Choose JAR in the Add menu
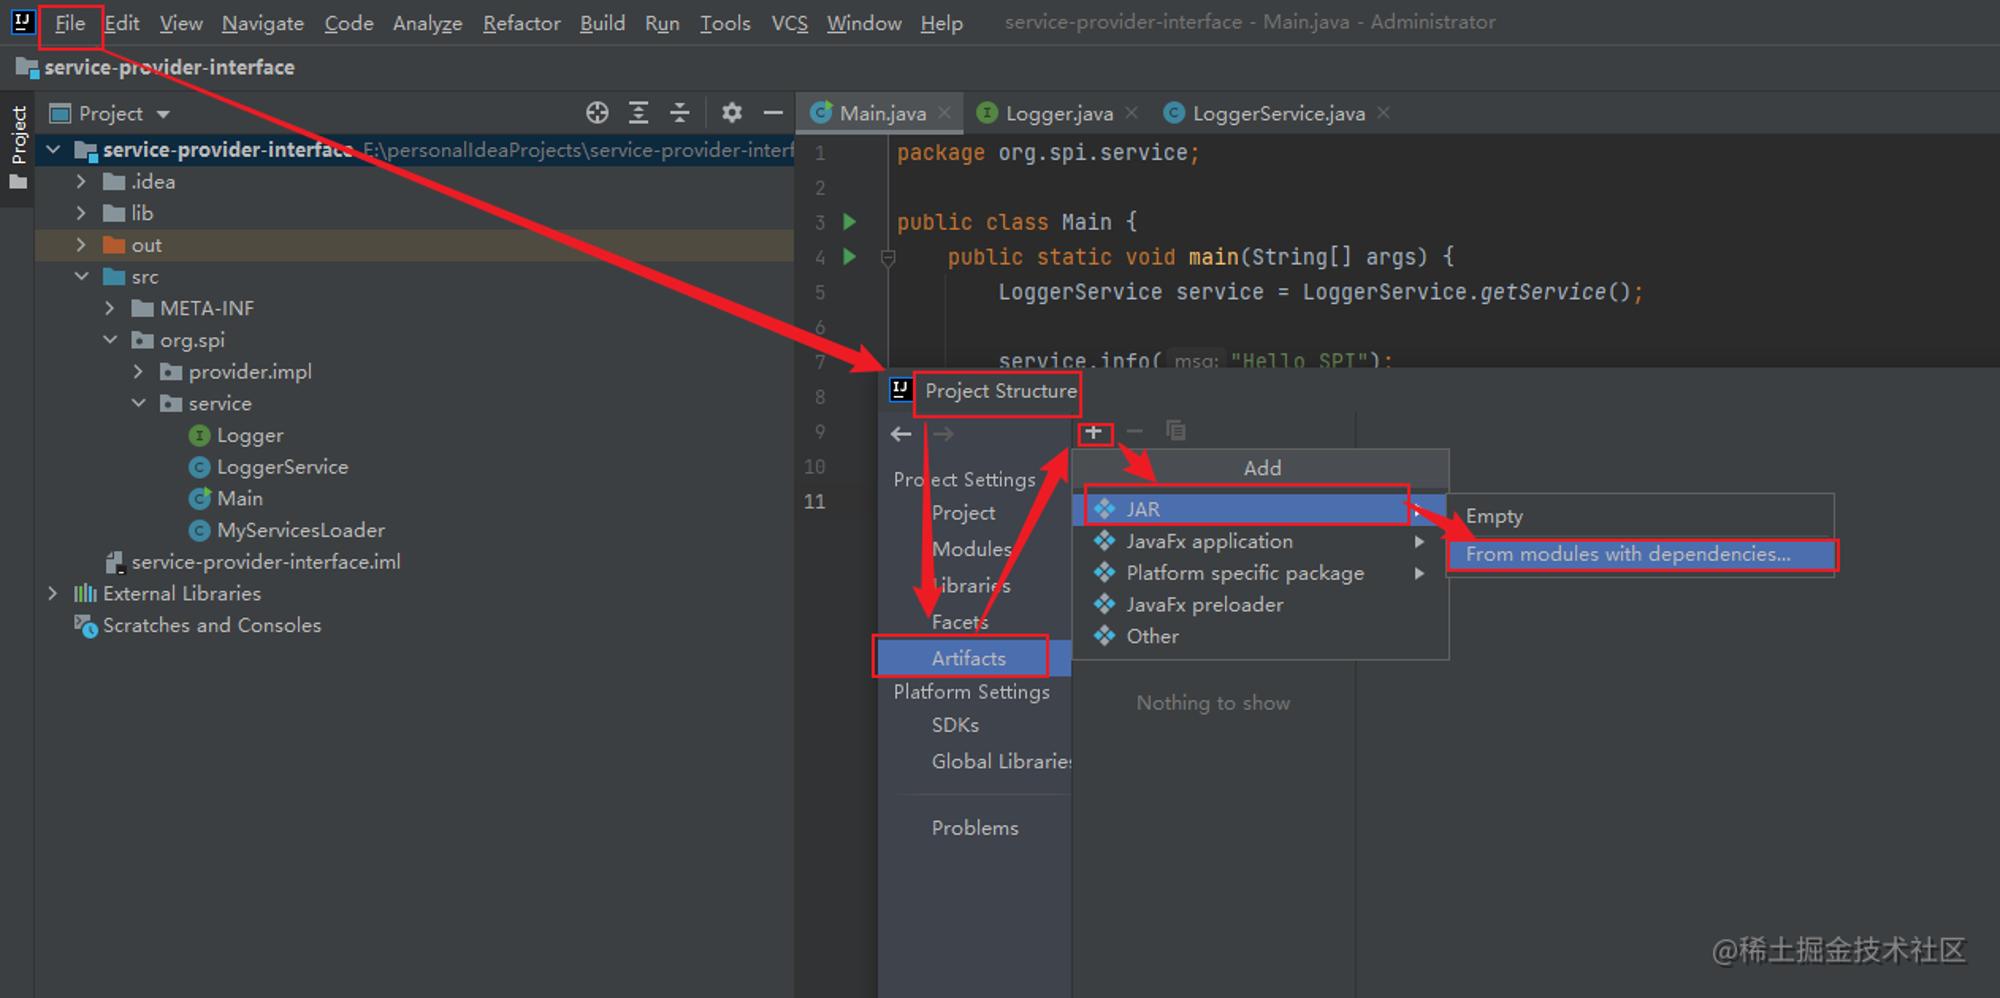This screenshot has width=2000, height=998. point(1260,509)
